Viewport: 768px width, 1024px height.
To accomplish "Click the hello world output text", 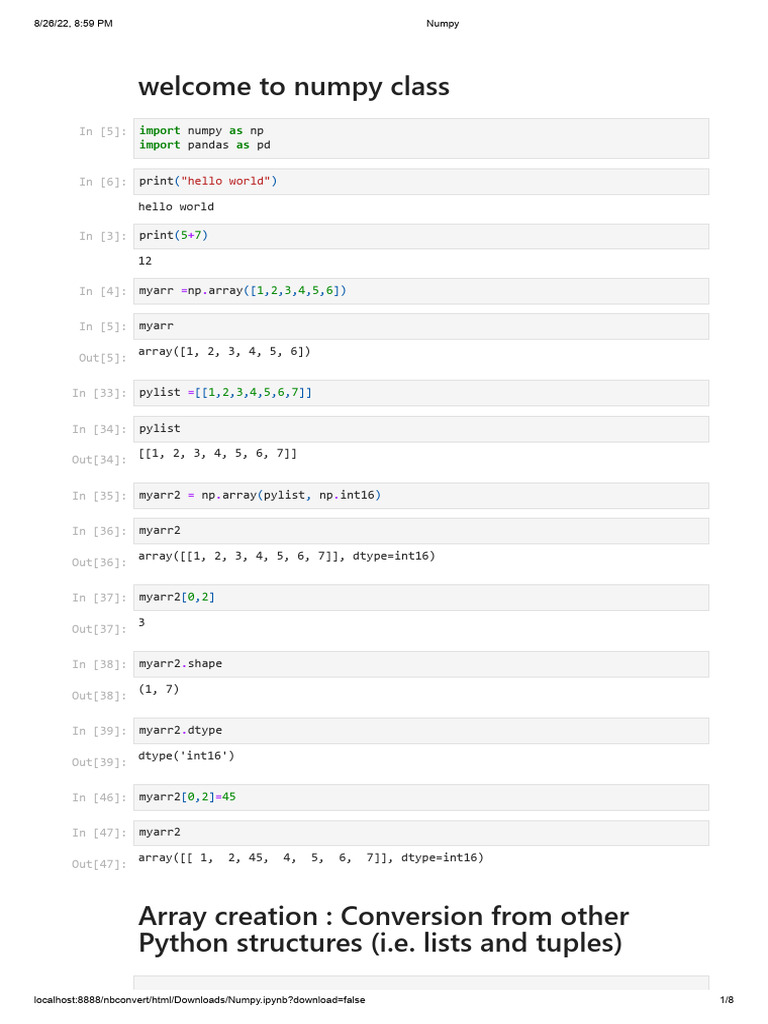I will coord(176,206).
